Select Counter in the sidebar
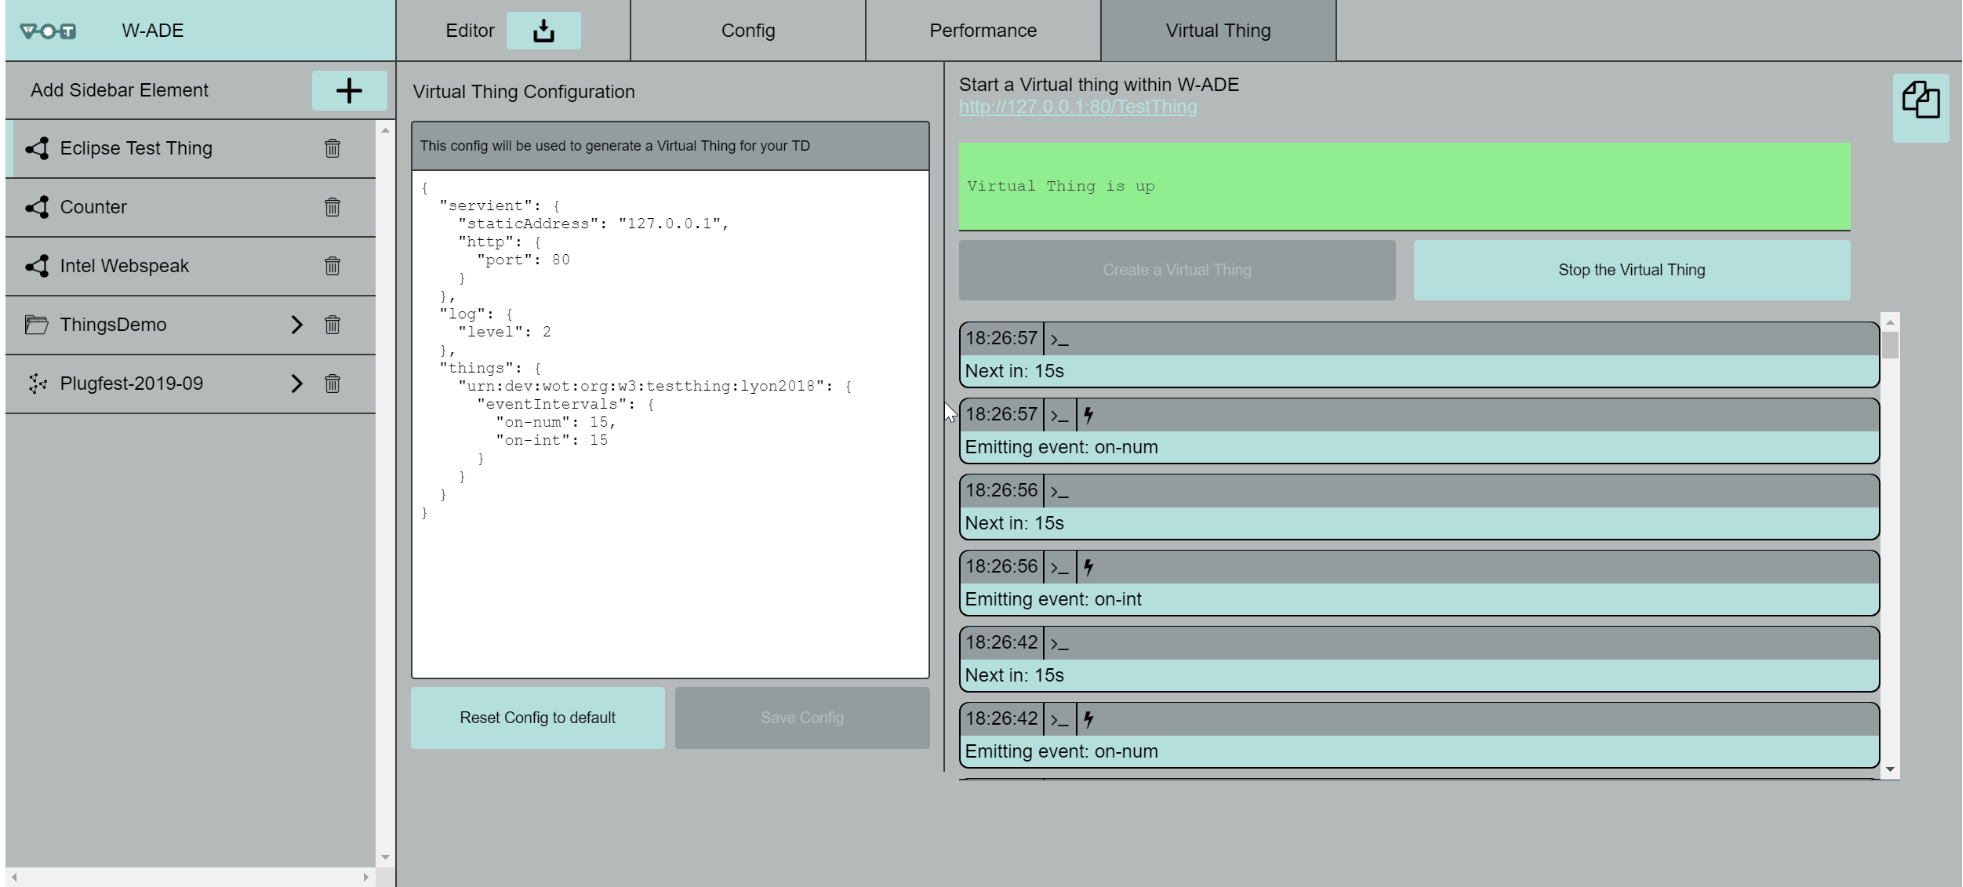This screenshot has height=887, width=1963. [190, 207]
